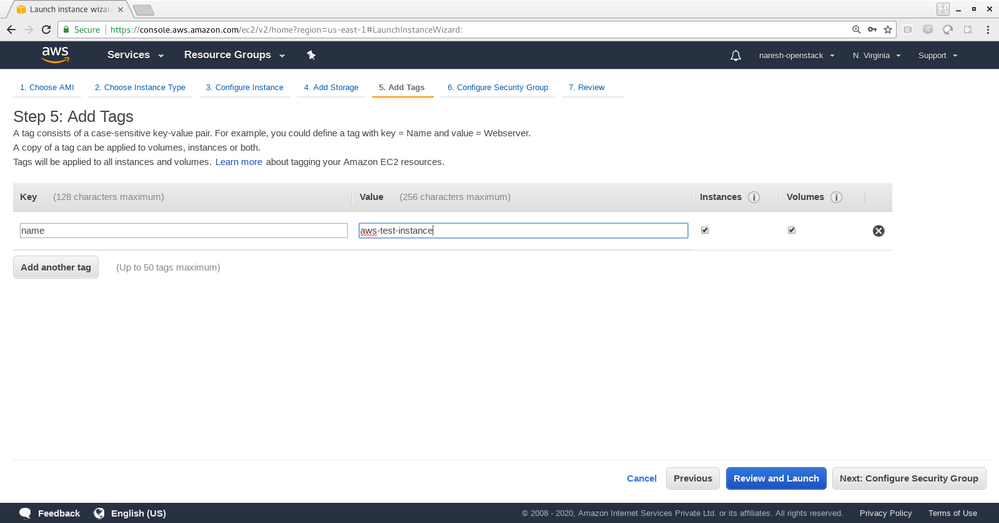999x523 pixels.
Task: Click the AWS logo home icon
Action: coord(55,55)
